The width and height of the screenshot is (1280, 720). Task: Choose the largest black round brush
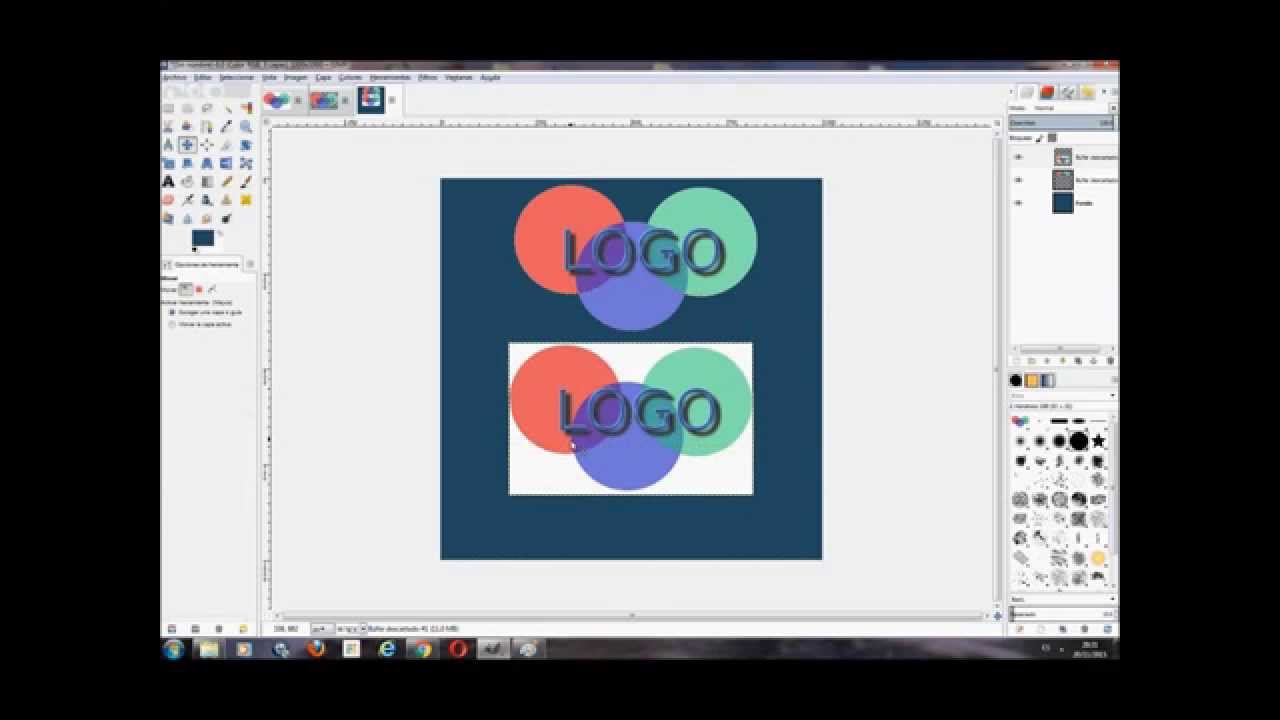coord(1078,441)
